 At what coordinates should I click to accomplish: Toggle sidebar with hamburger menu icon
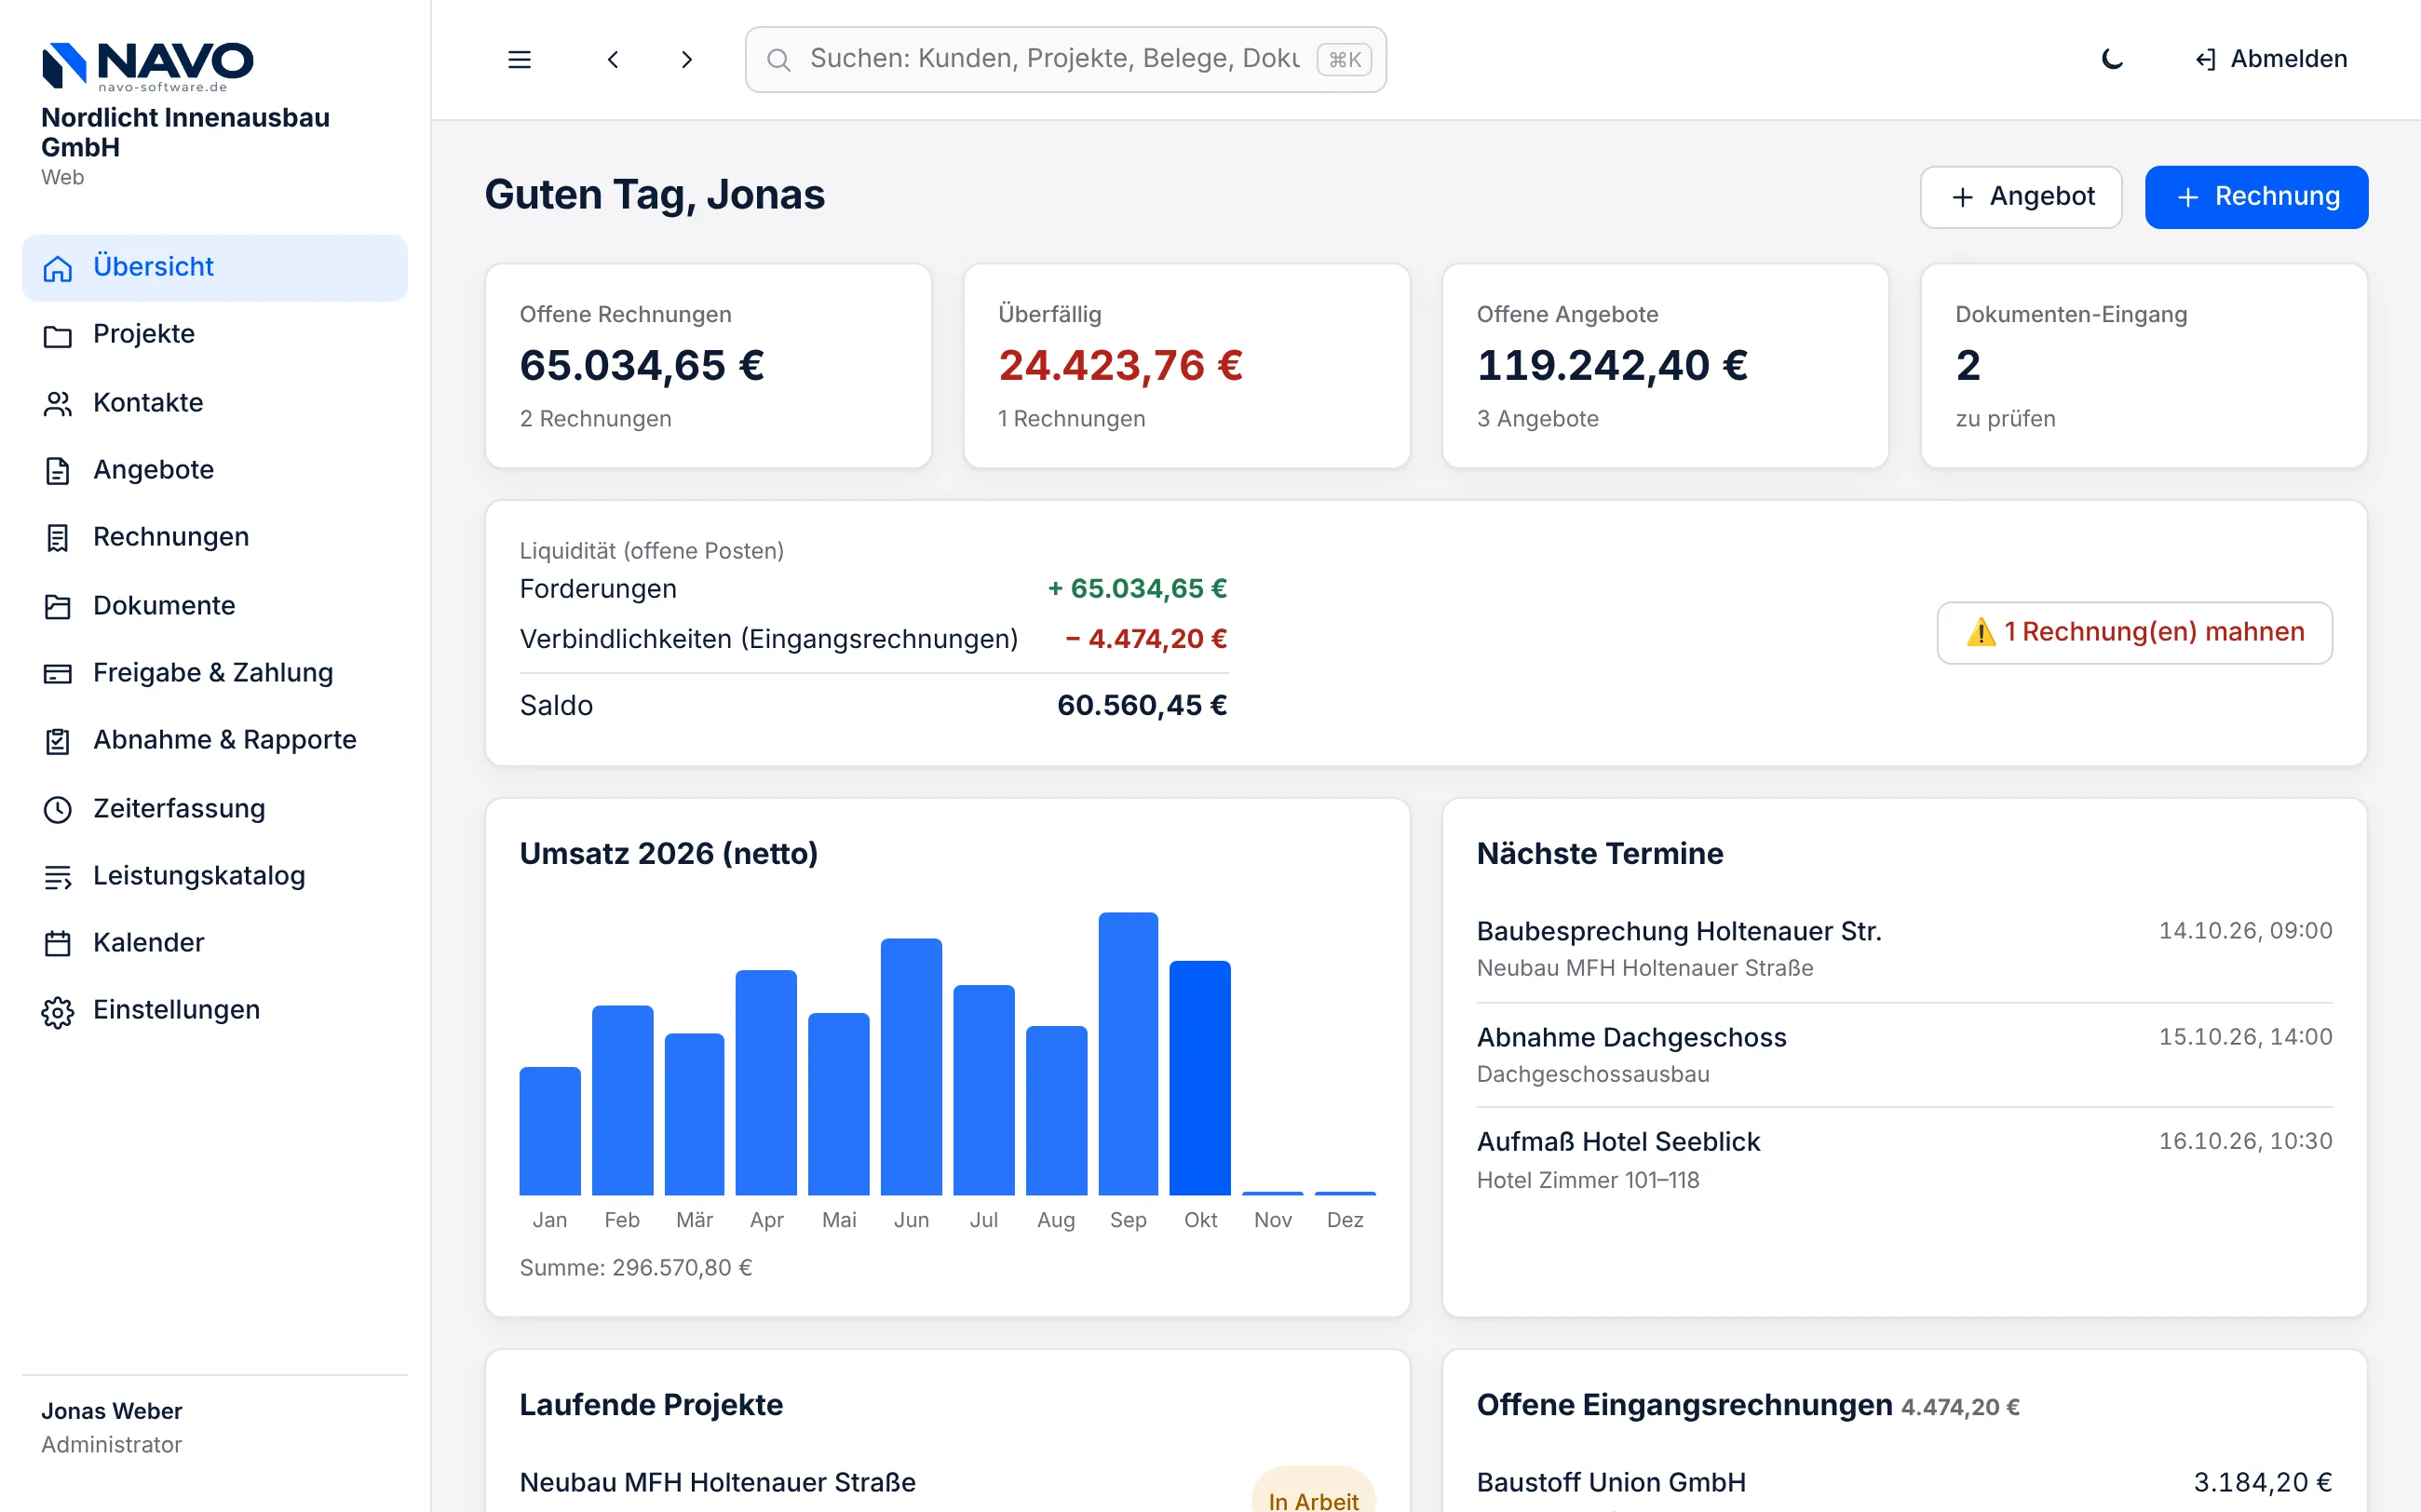[519, 59]
